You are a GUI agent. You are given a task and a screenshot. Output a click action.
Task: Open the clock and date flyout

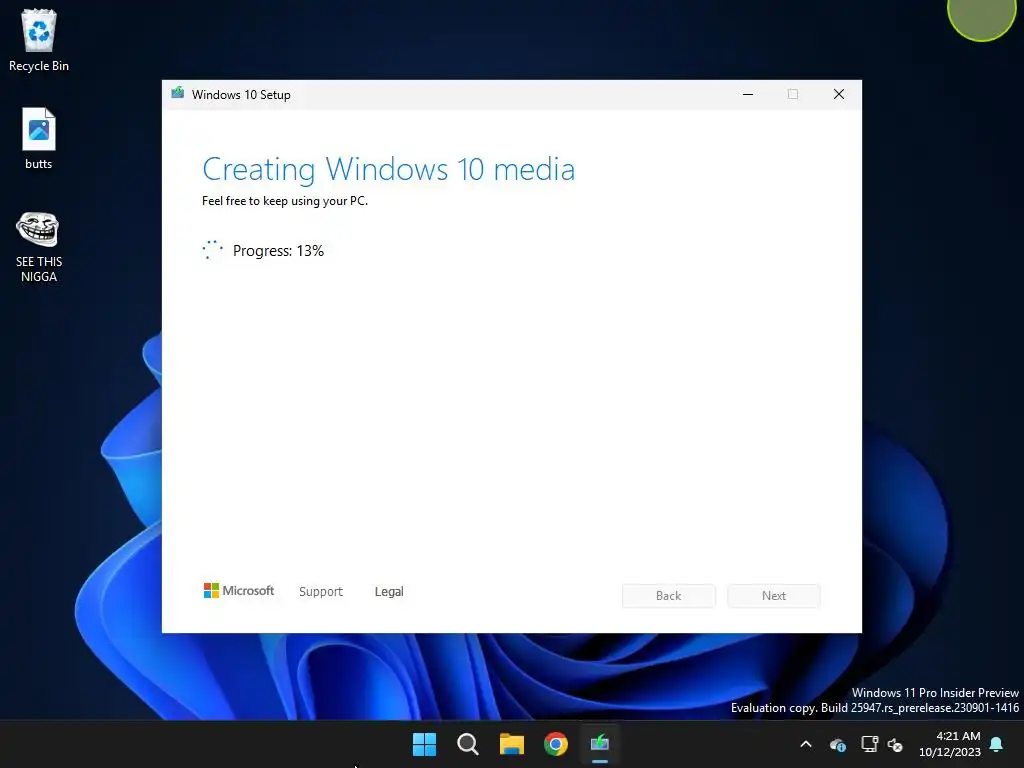coord(950,744)
